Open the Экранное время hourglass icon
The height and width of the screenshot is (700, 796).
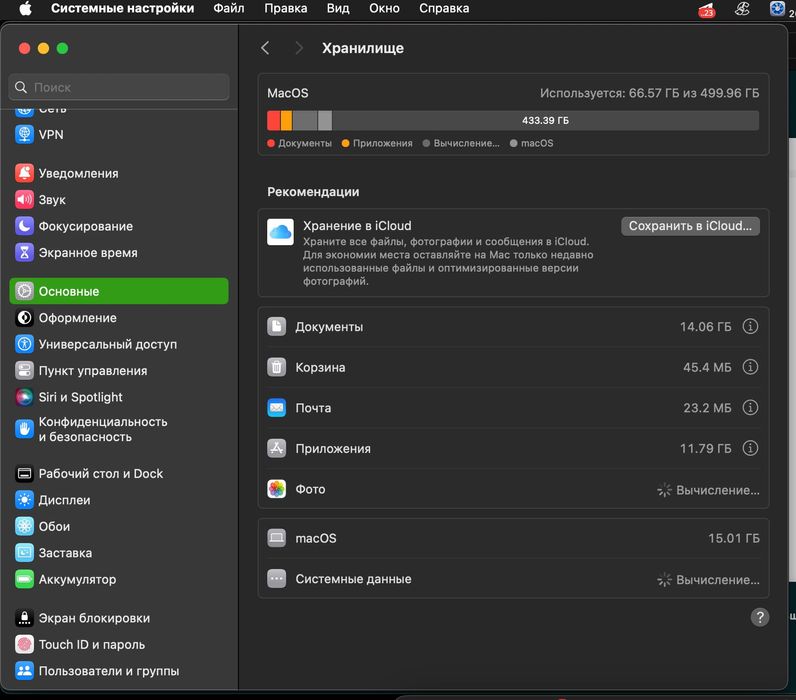24,252
